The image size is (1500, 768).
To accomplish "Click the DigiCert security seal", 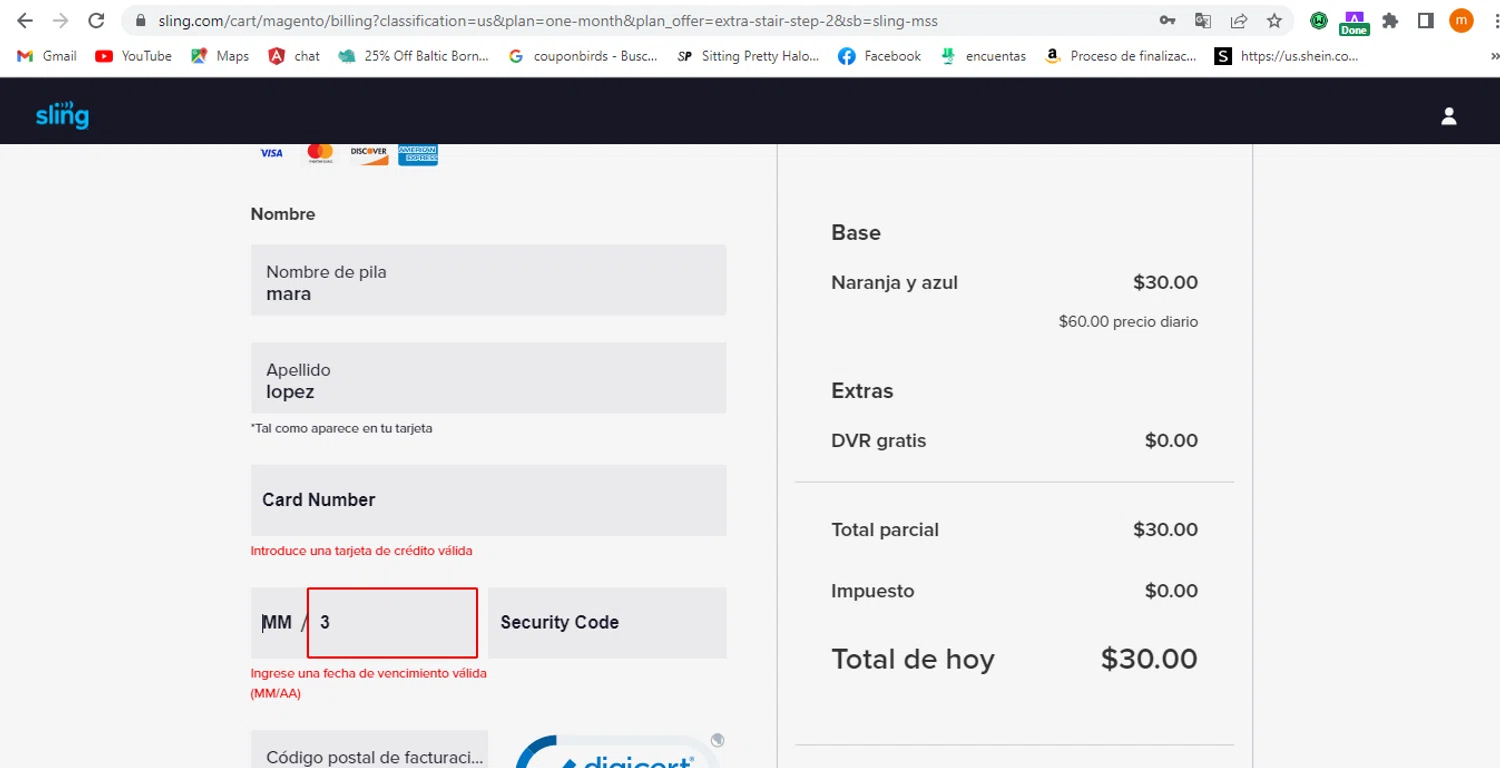I will coord(620,751).
